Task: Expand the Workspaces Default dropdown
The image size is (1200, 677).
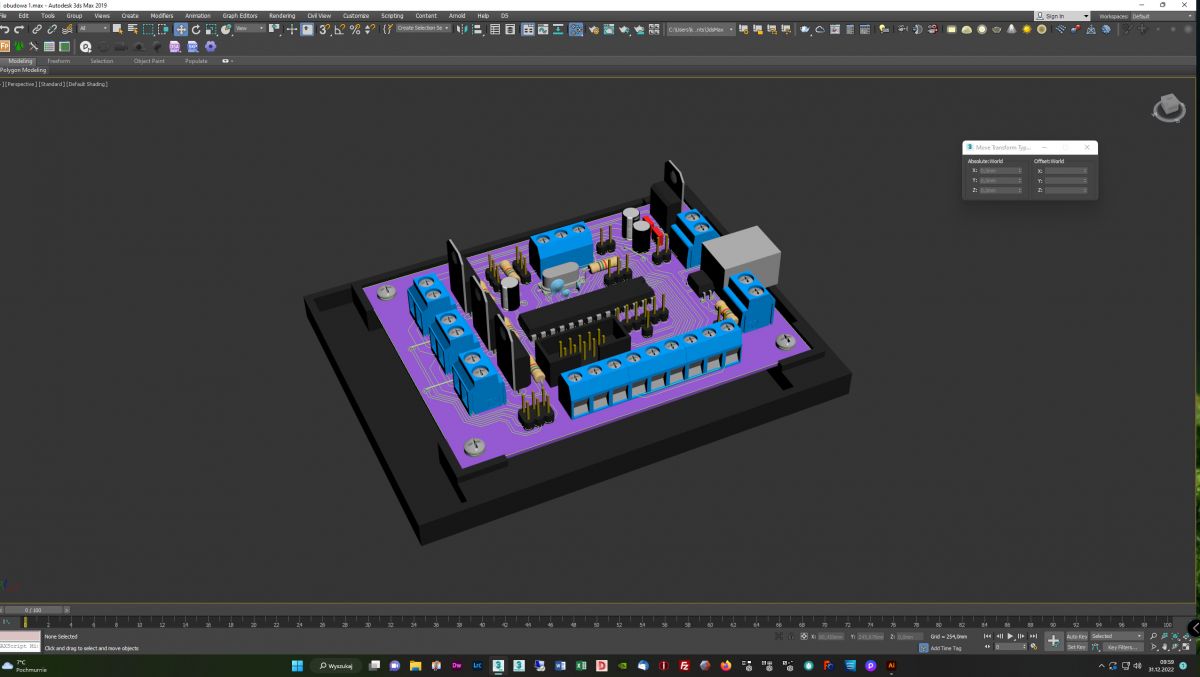Action: [1160, 16]
